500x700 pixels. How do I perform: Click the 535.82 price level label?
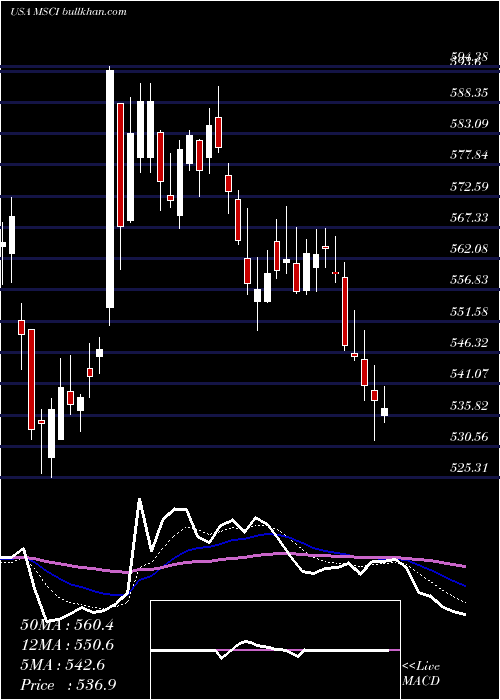pyautogui.click(x=469, y=405)
